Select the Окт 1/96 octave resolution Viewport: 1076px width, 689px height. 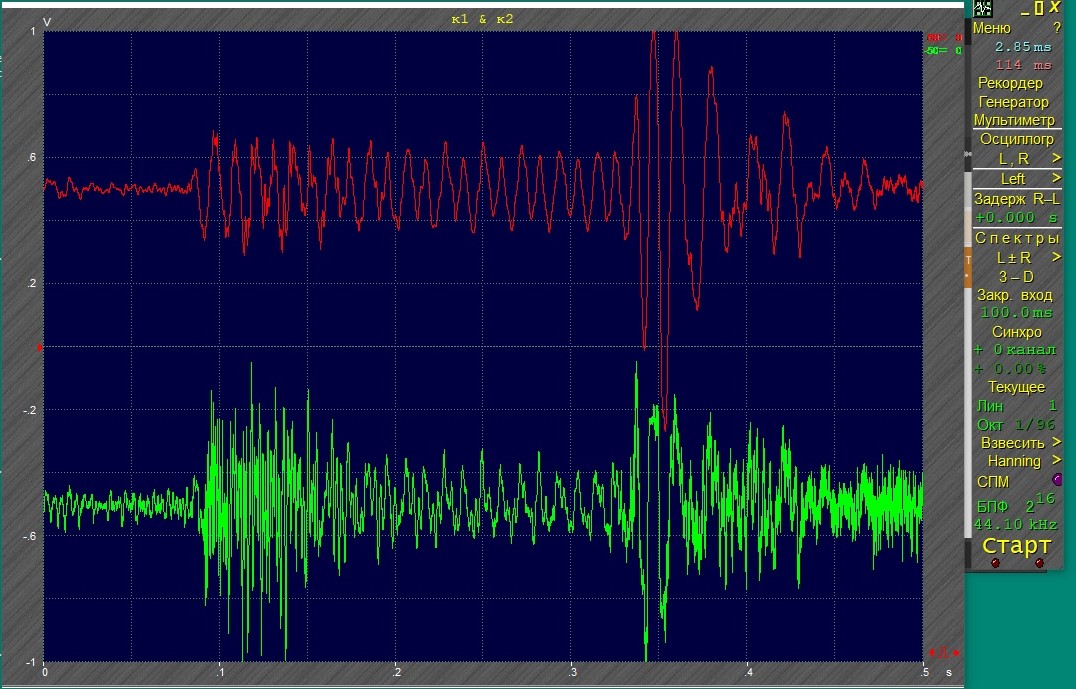(x=1016, y=425)
